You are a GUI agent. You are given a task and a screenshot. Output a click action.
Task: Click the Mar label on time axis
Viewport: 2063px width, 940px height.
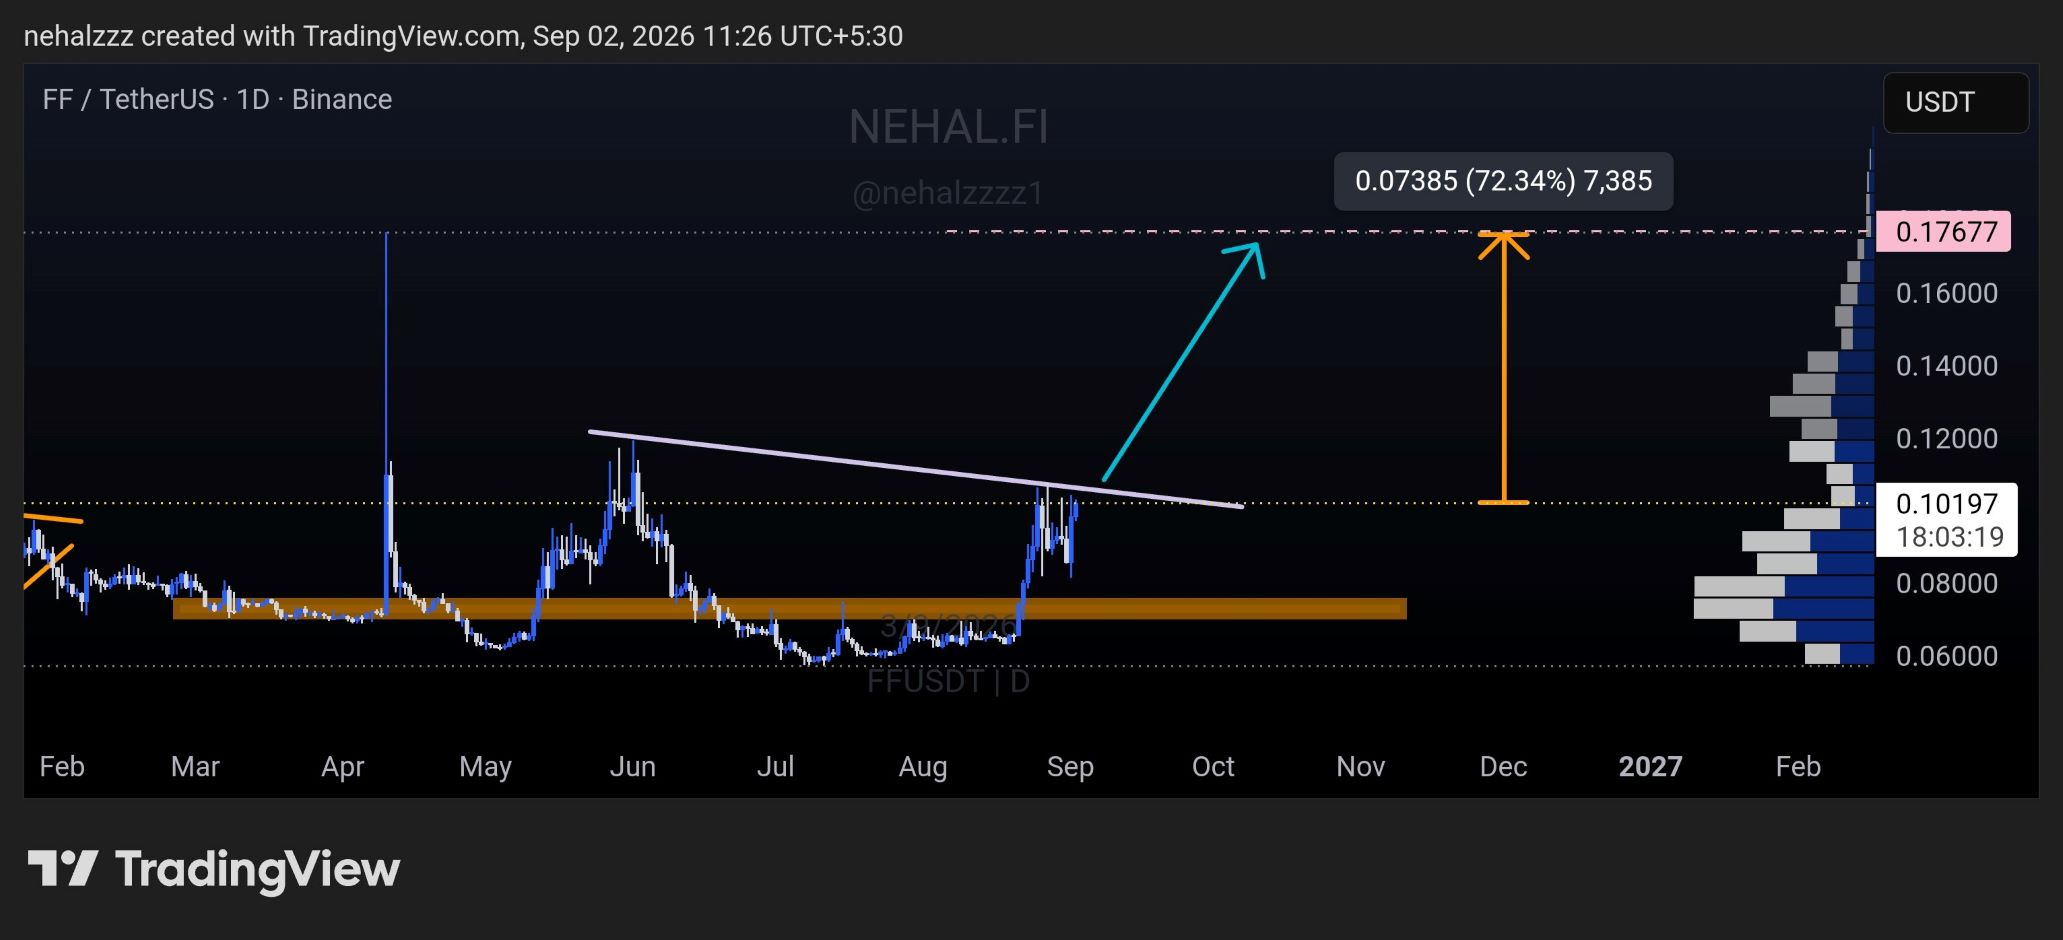coord(195,767)
